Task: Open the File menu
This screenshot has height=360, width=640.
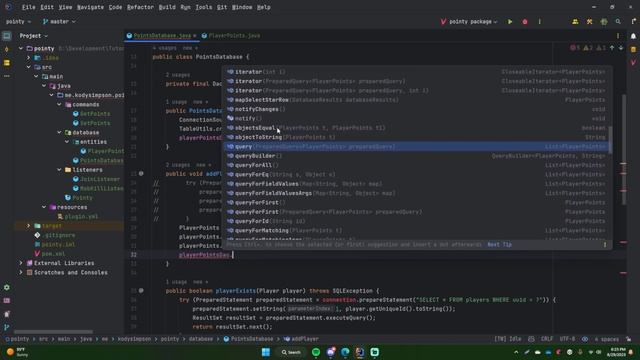Action: tap(29, 7)
